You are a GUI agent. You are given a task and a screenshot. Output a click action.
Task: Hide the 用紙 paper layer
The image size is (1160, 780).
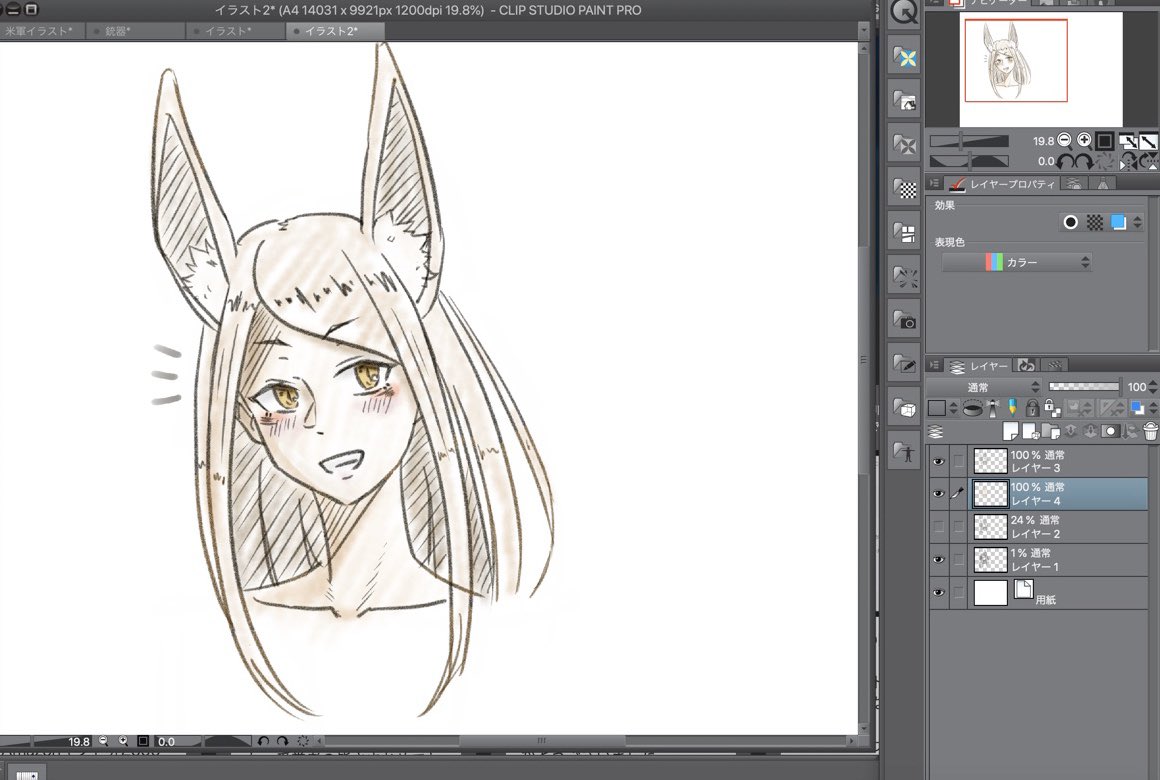(938, 593)
